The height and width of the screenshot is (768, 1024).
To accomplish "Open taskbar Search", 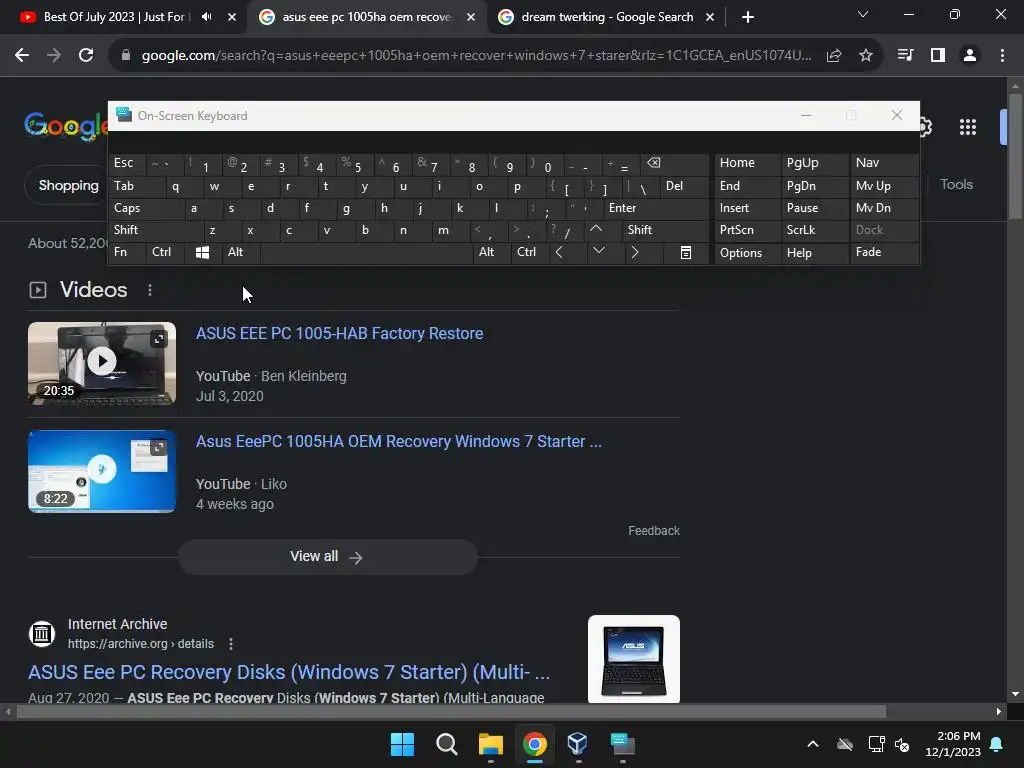I will 447,744.
